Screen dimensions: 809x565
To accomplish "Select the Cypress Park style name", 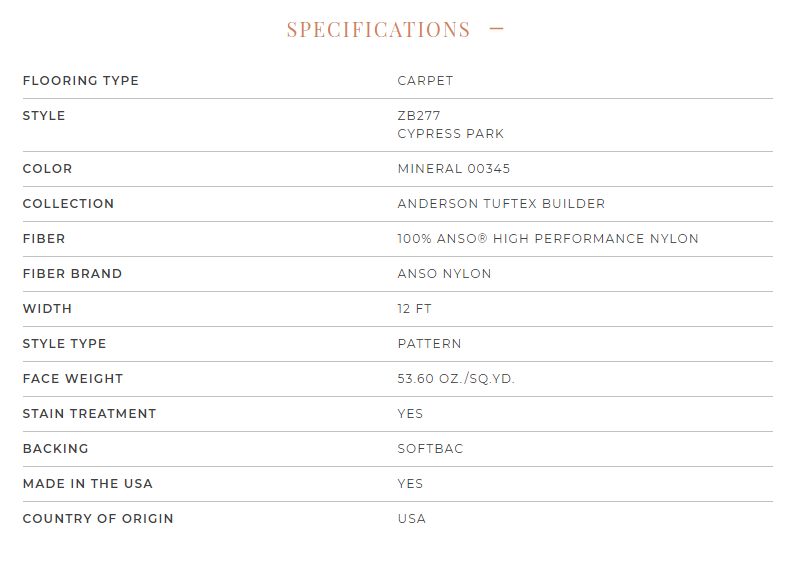I will click(450, 134).
